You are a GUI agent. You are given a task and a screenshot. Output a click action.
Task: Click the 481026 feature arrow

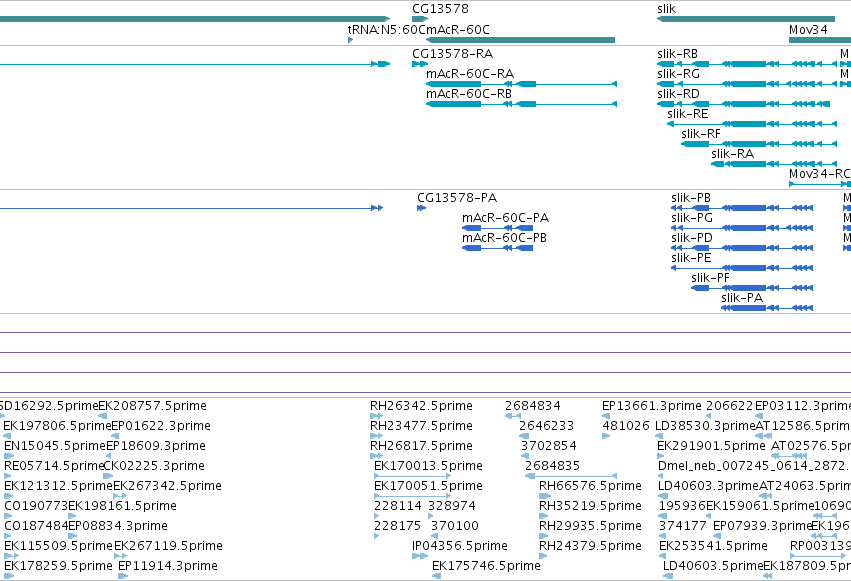click(606, 436)
